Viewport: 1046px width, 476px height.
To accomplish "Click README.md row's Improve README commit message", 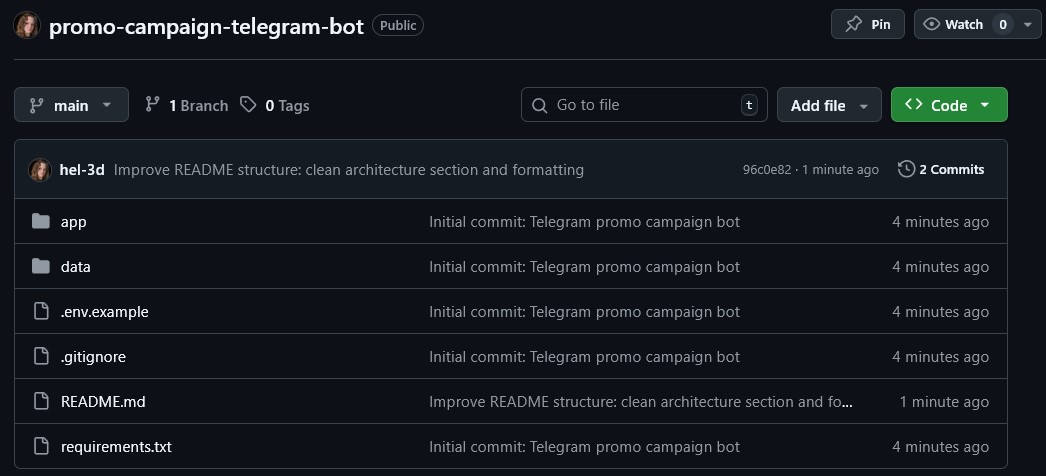I will click(x=641, y=401).
